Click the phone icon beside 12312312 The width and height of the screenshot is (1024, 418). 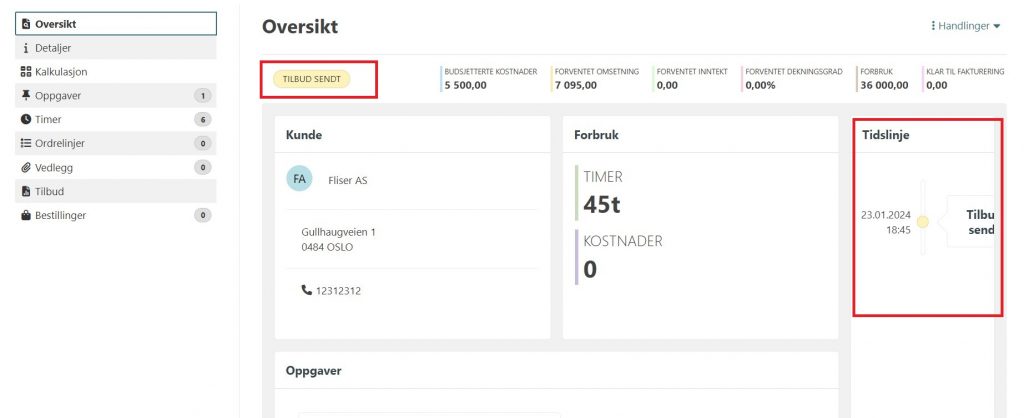pyautogui.click(x=306, y=290)
